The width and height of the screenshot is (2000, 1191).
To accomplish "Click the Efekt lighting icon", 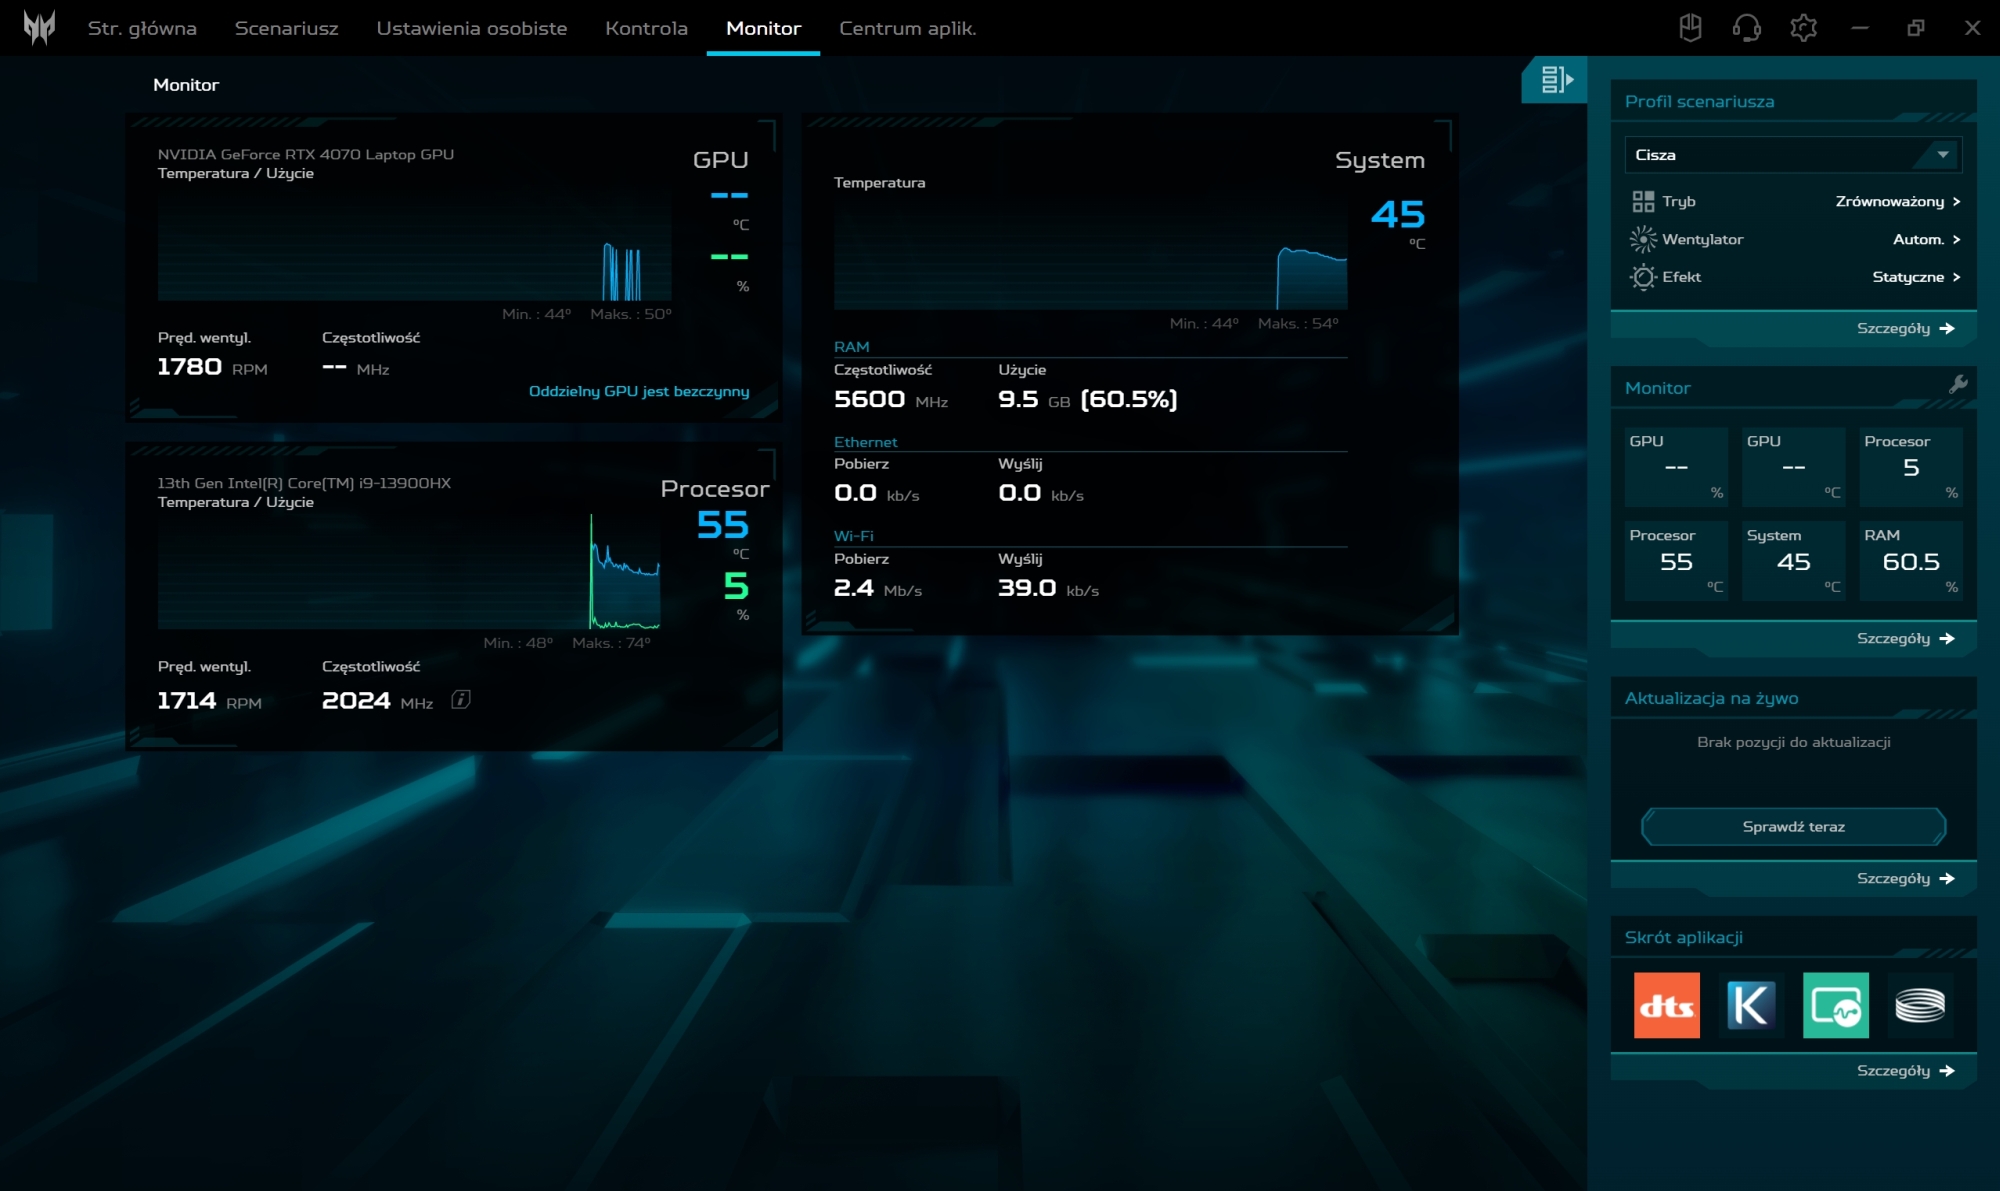I will 1643,277.
